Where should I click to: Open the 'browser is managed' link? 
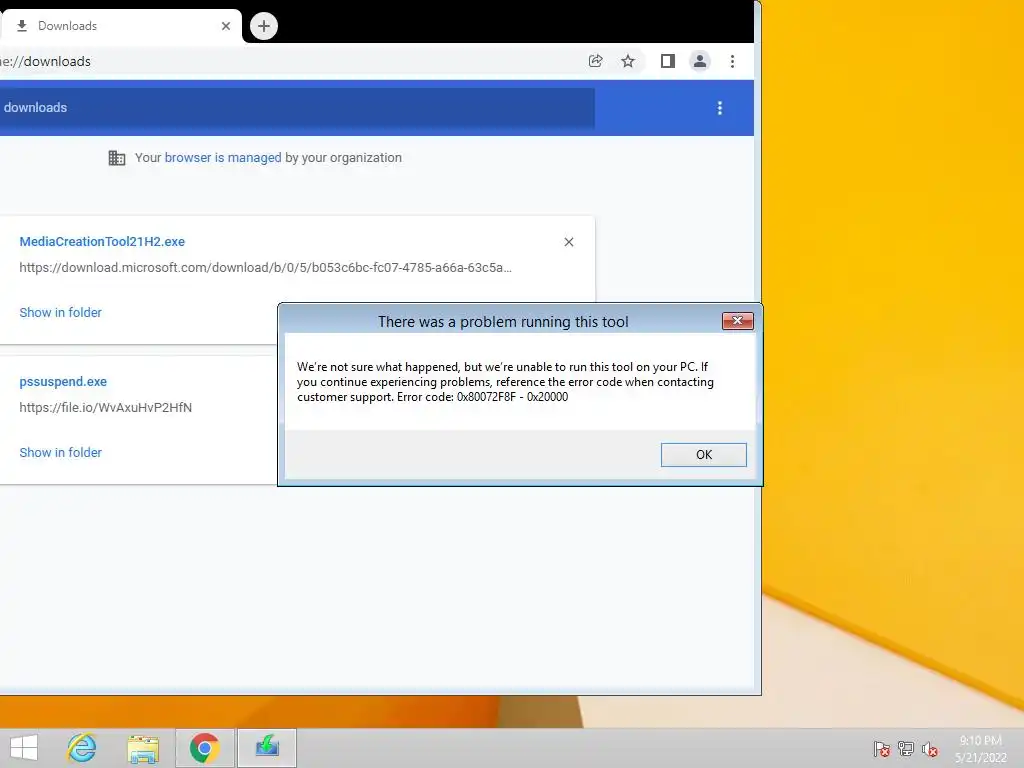tap(223, 157)
